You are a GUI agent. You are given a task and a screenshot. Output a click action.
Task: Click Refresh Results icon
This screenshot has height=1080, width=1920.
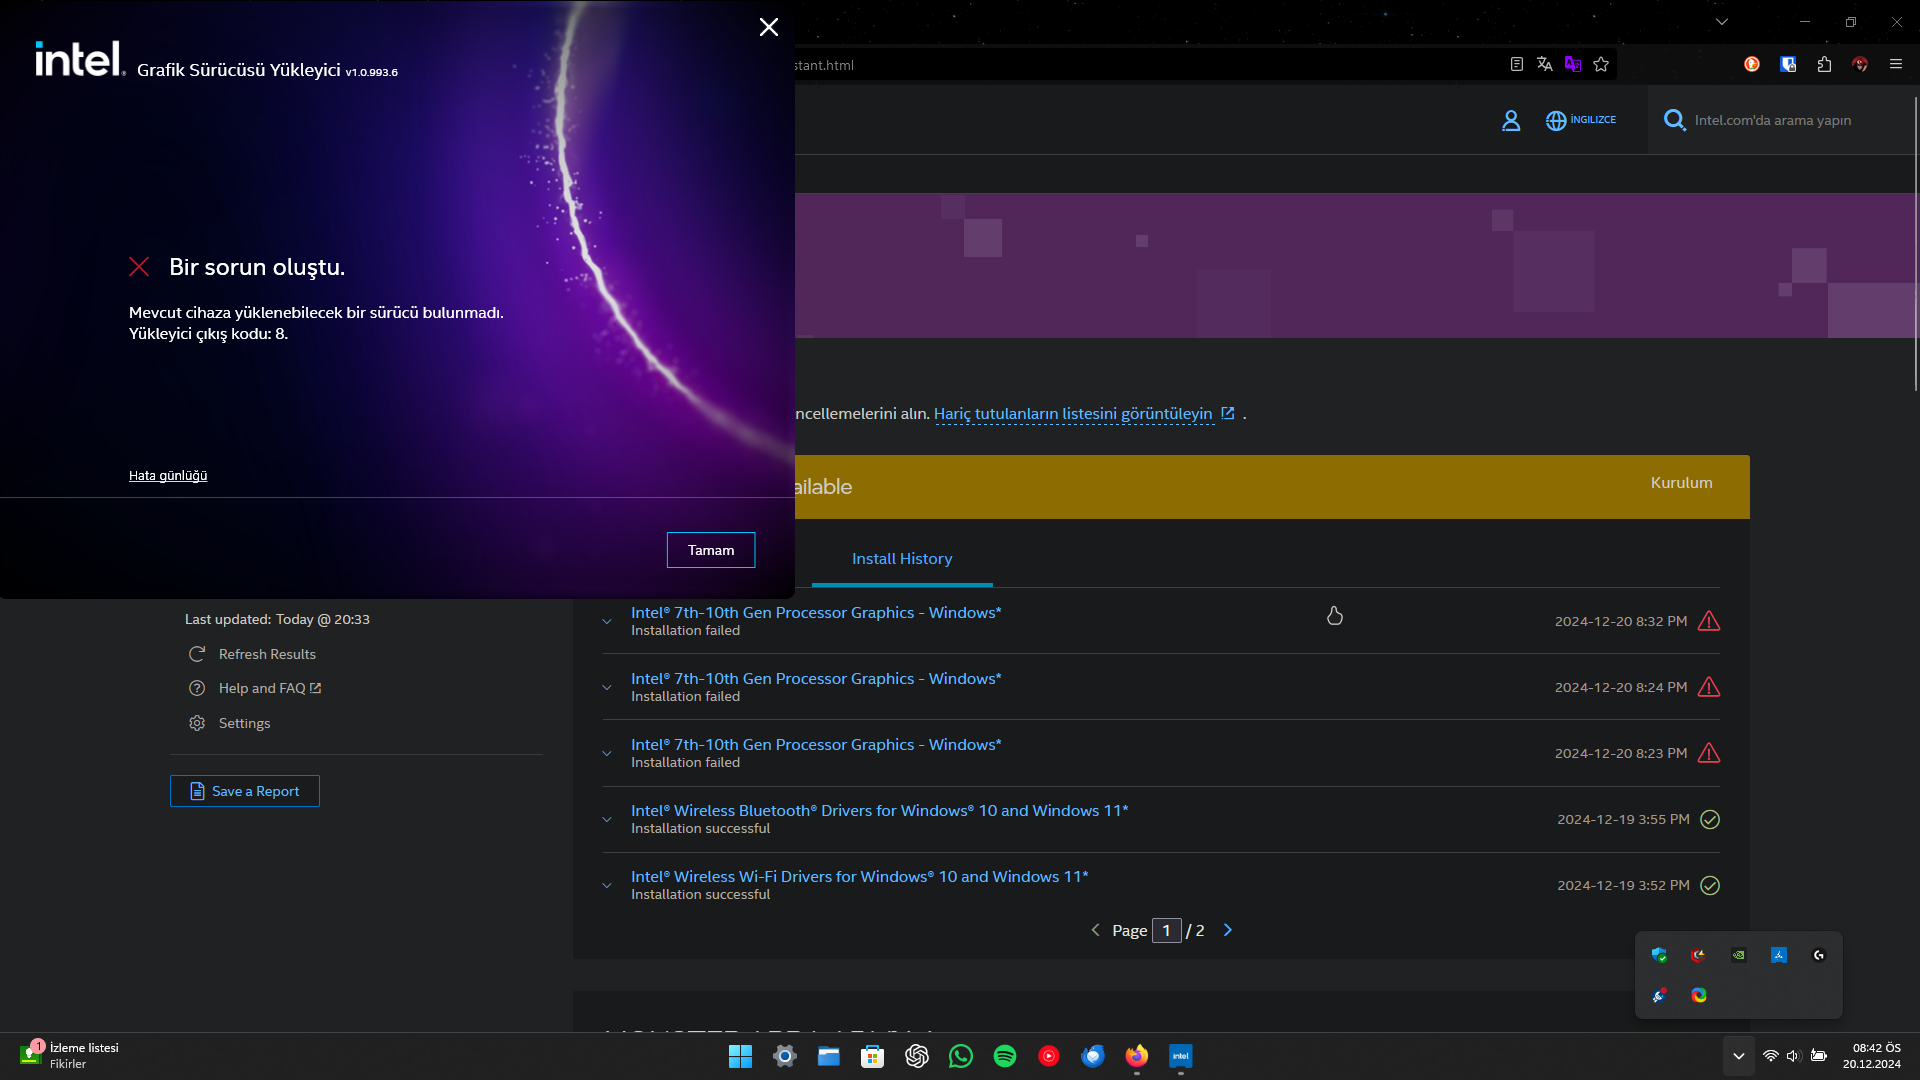[x=197, y=654]
